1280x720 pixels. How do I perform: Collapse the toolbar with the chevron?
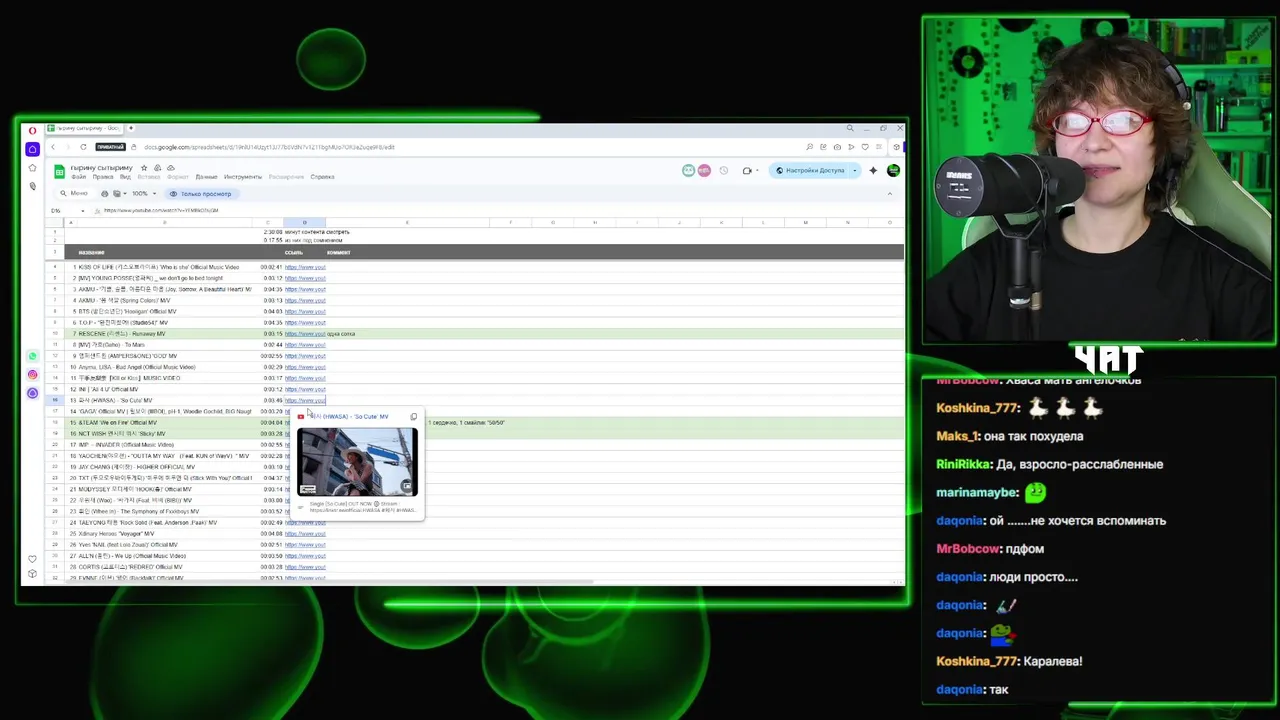coord(890,193)
